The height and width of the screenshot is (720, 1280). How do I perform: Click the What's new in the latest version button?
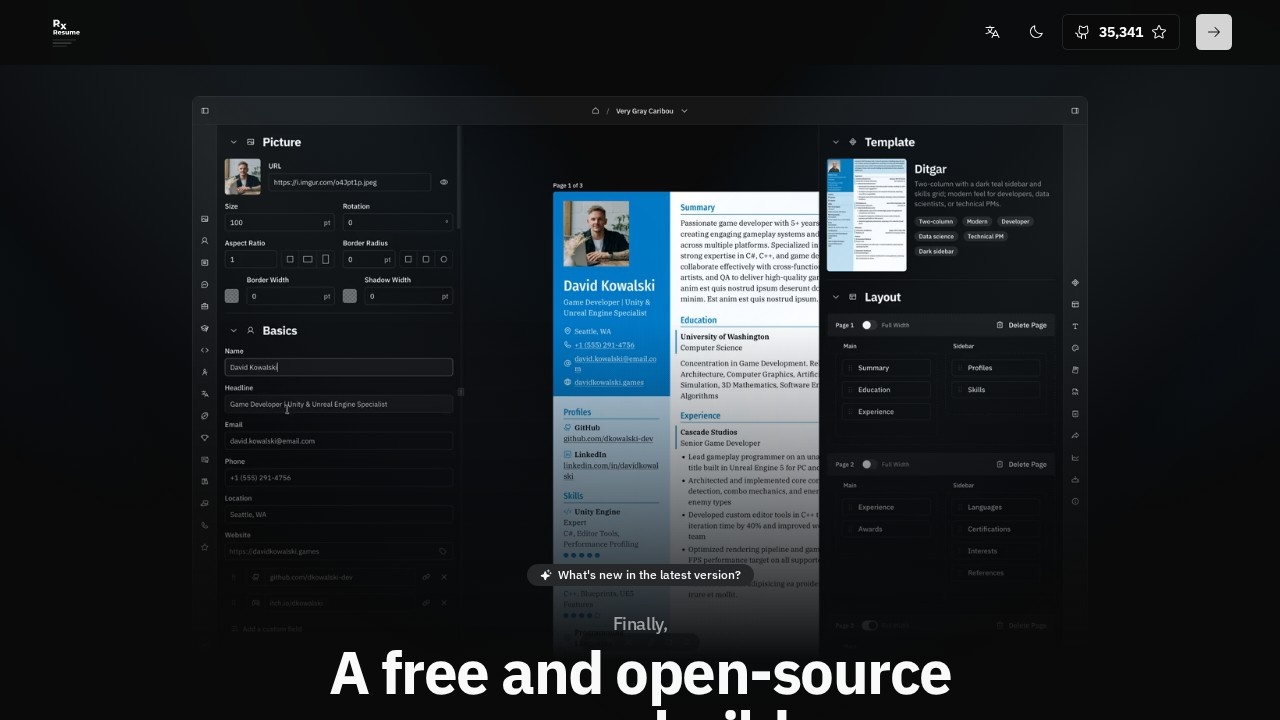[640, 575]
